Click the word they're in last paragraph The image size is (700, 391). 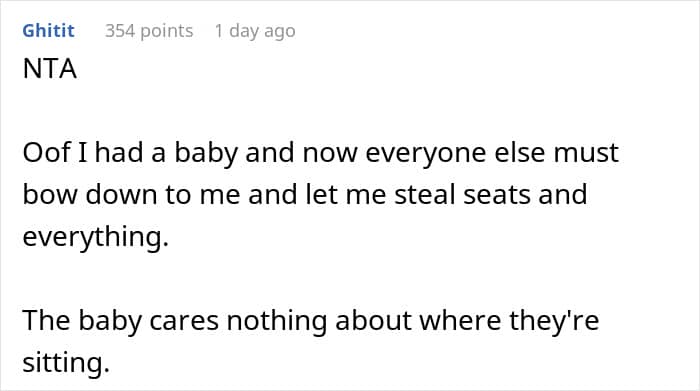tap(554, 320)
